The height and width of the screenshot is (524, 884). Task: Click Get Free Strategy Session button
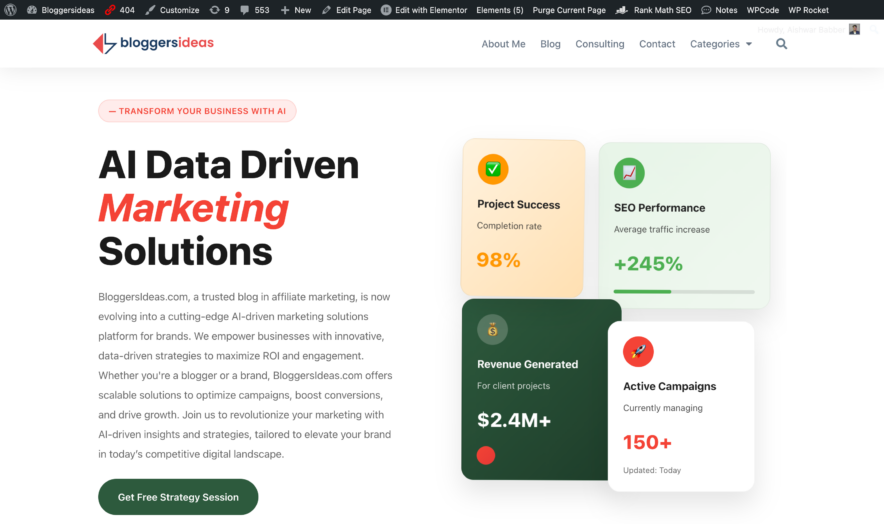coord(178,497)
